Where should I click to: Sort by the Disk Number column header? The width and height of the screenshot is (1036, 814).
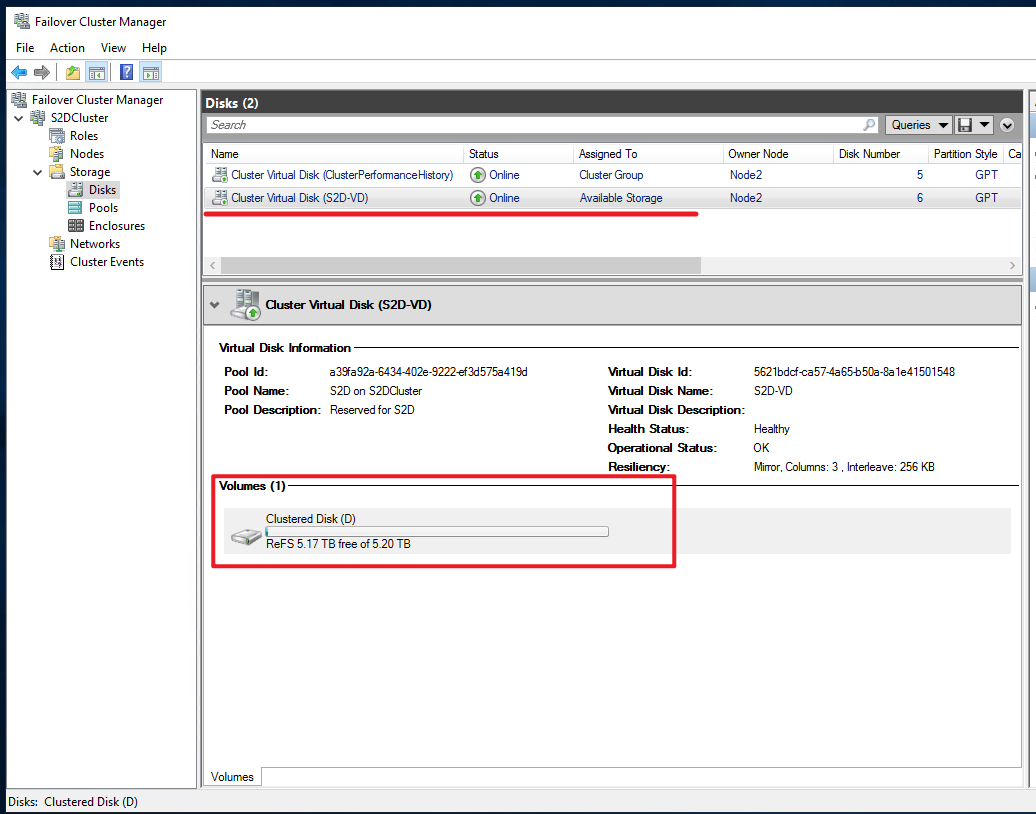(880, 154)
